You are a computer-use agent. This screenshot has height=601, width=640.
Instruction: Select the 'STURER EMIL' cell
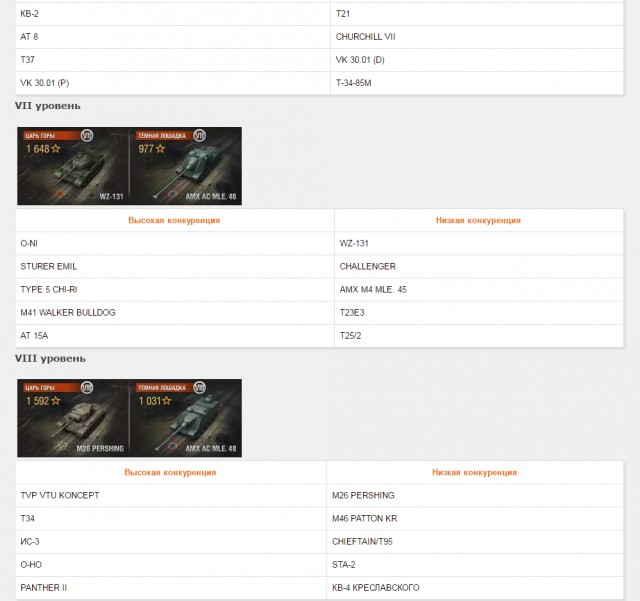[x=175, y=267]
